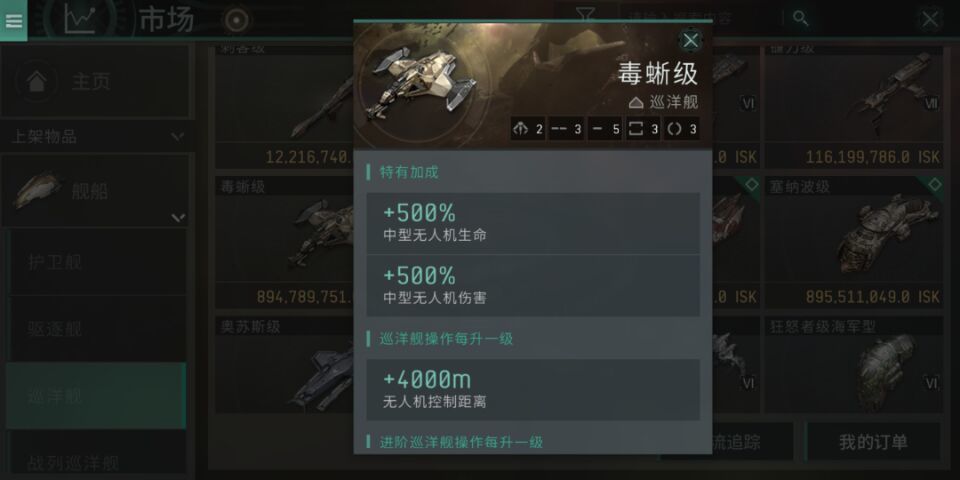The height and width of the screenshot is (480, 960).
Task: Click the 毒蜥级 ship portrait in popup
Action: point(419,84)
